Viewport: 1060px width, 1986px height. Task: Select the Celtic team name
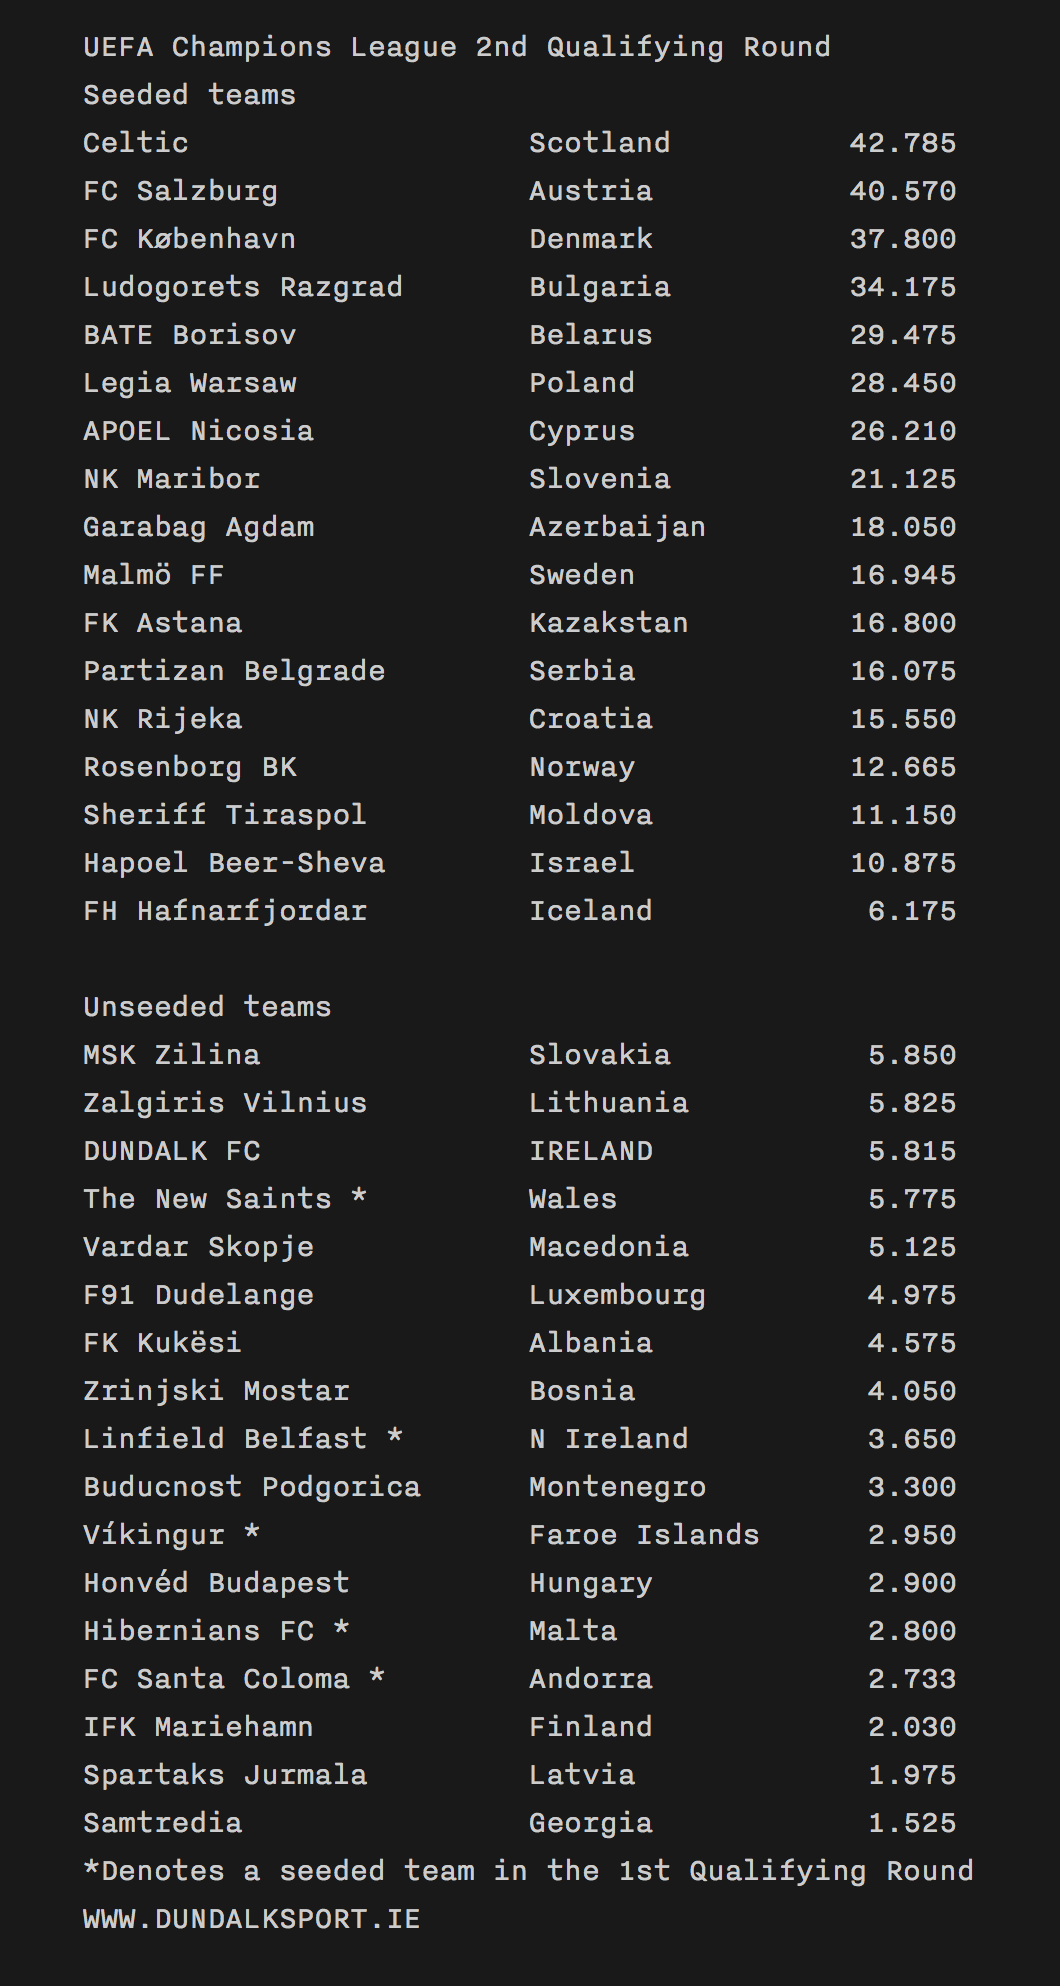135,143
